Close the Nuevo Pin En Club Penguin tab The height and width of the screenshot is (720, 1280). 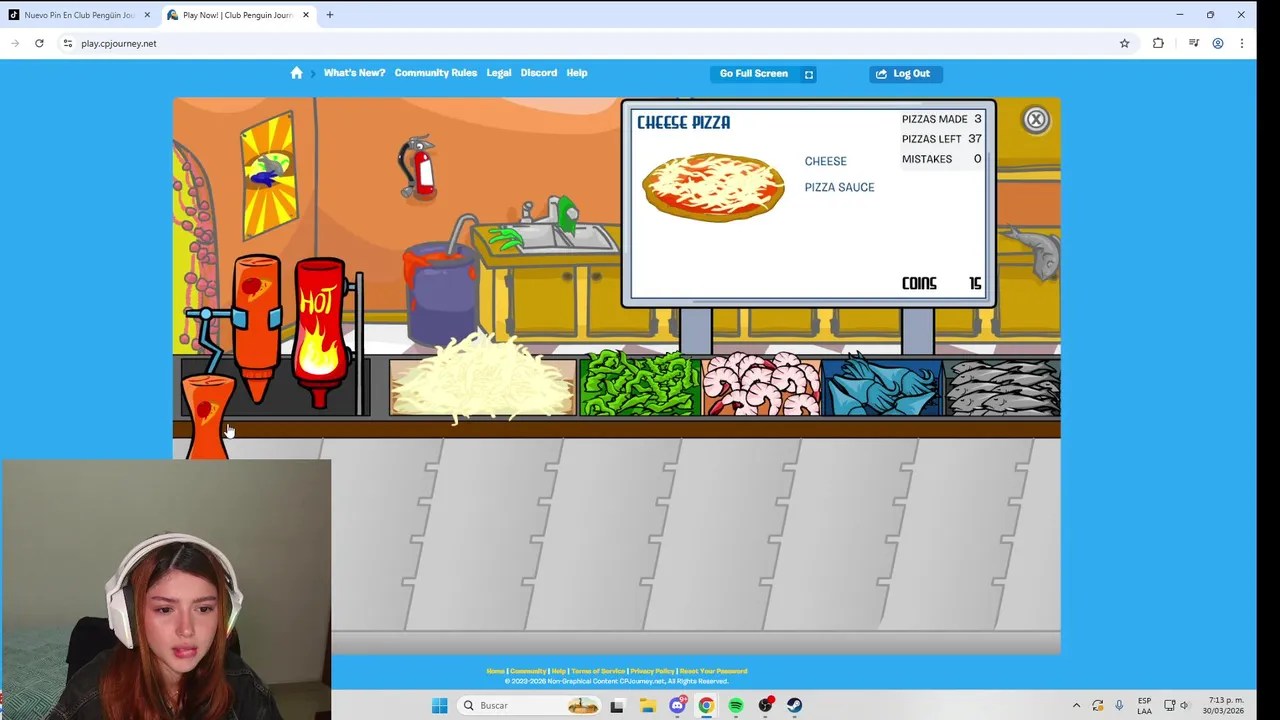(x=147, y=15)
